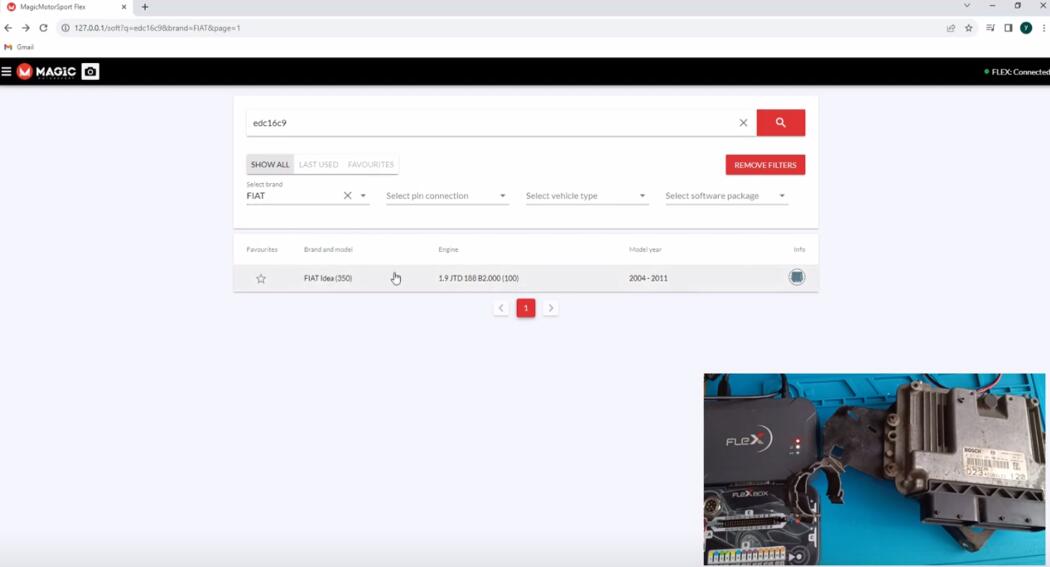
Task: Open the Gmail bookmark
Action: coord(19,47)
